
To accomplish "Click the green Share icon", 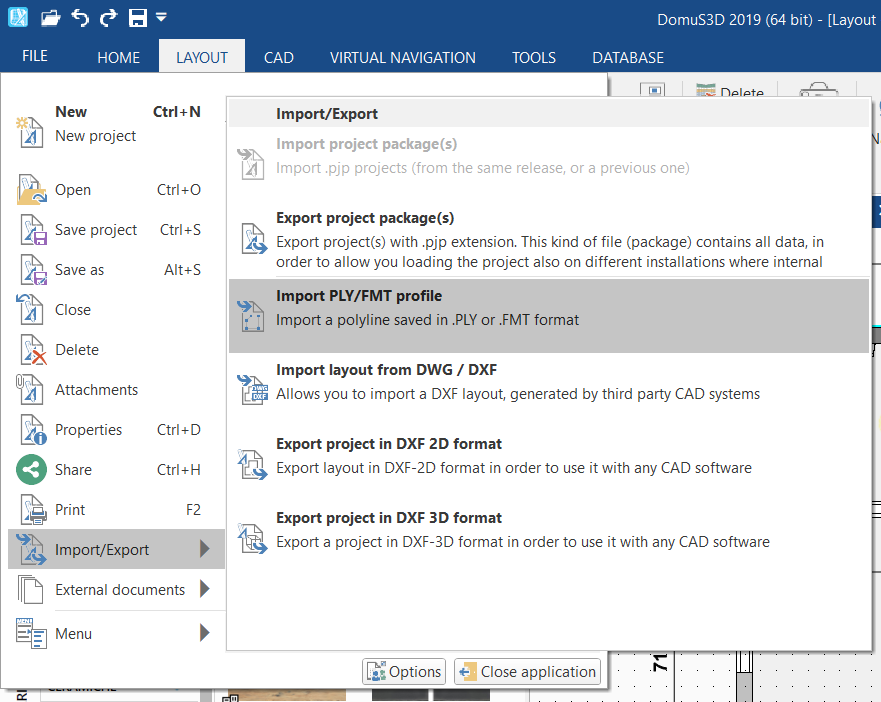I will pos(31,470).
